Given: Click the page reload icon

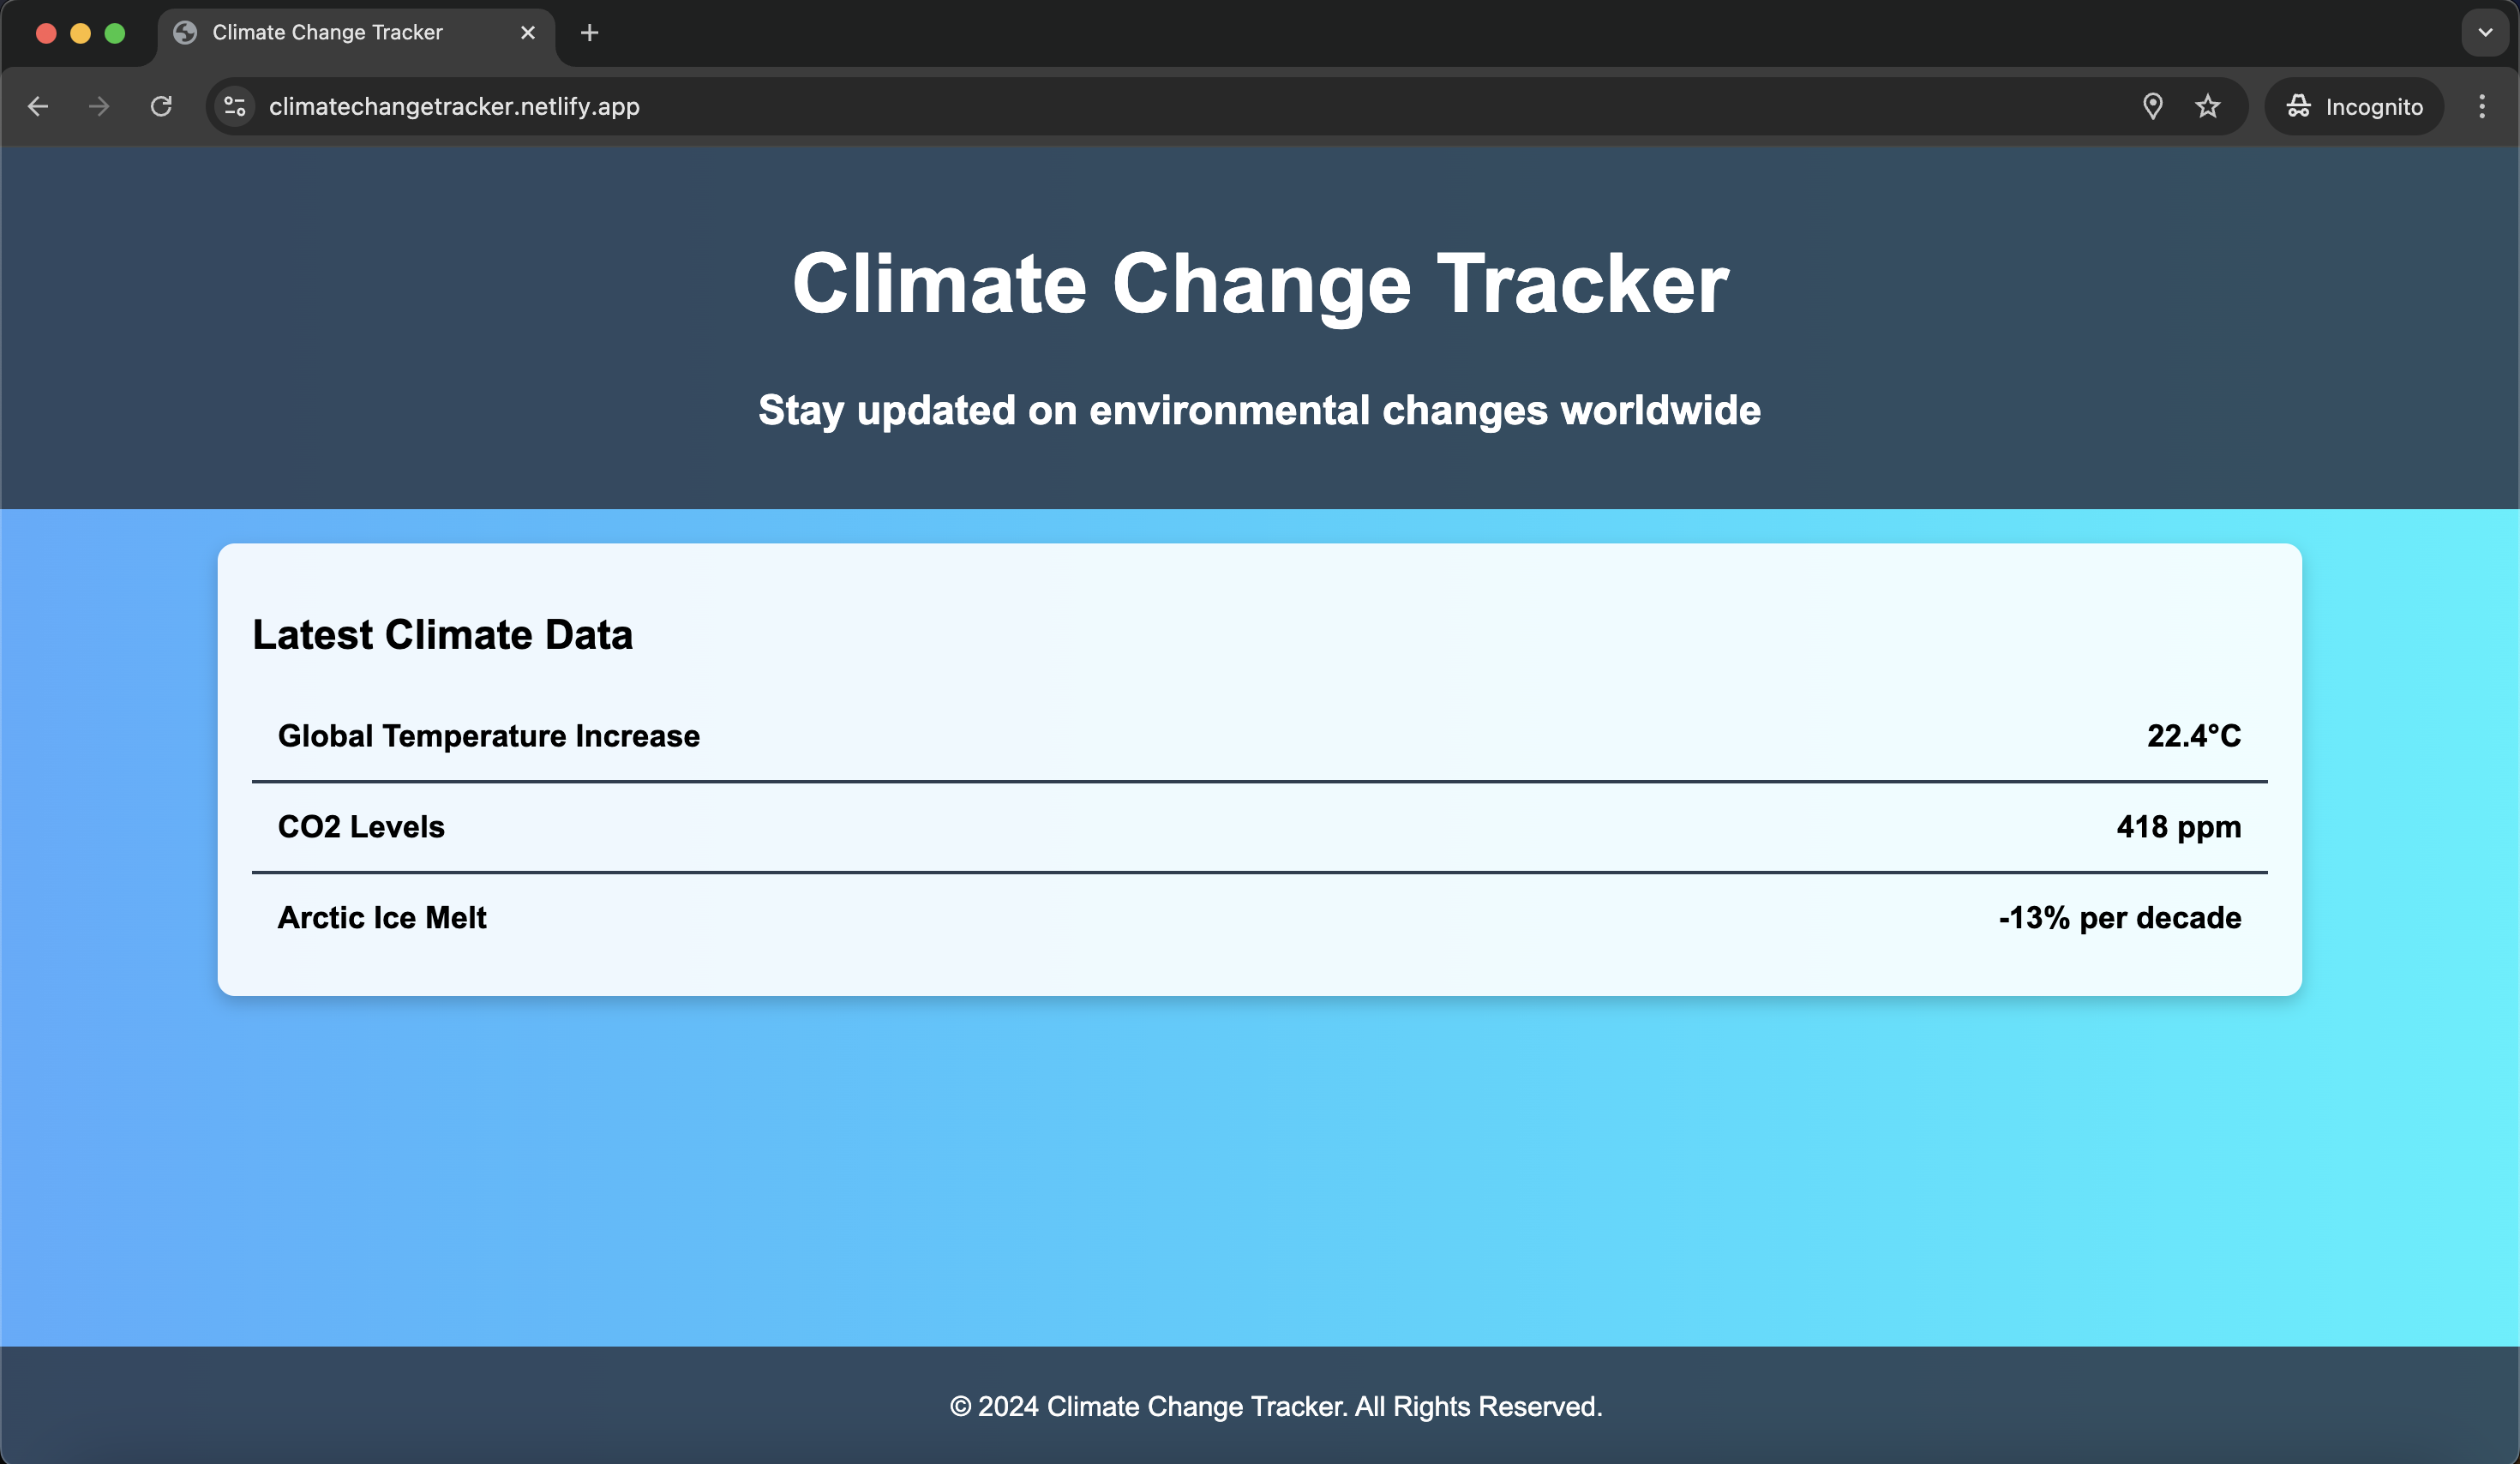Looking at the screenshot, I should tap(161, 106).
